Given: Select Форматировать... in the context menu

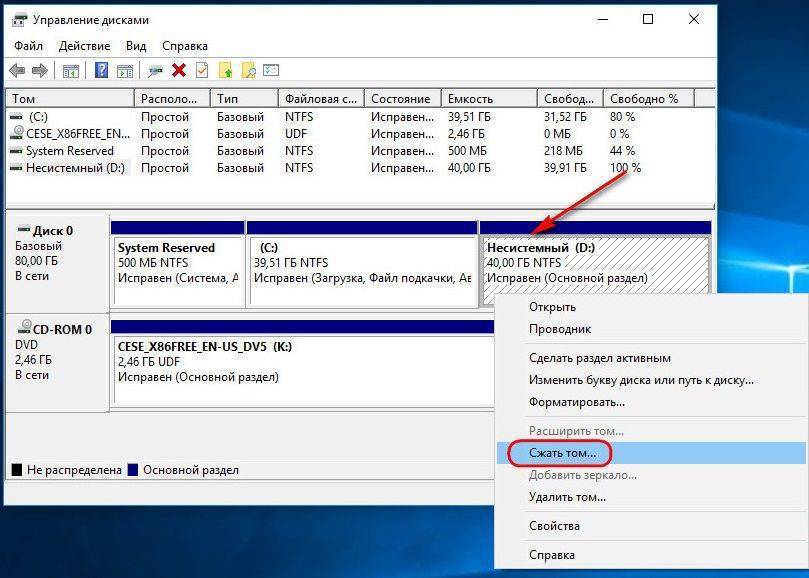Looking at the screenshot, I should [x=576, y=402].
